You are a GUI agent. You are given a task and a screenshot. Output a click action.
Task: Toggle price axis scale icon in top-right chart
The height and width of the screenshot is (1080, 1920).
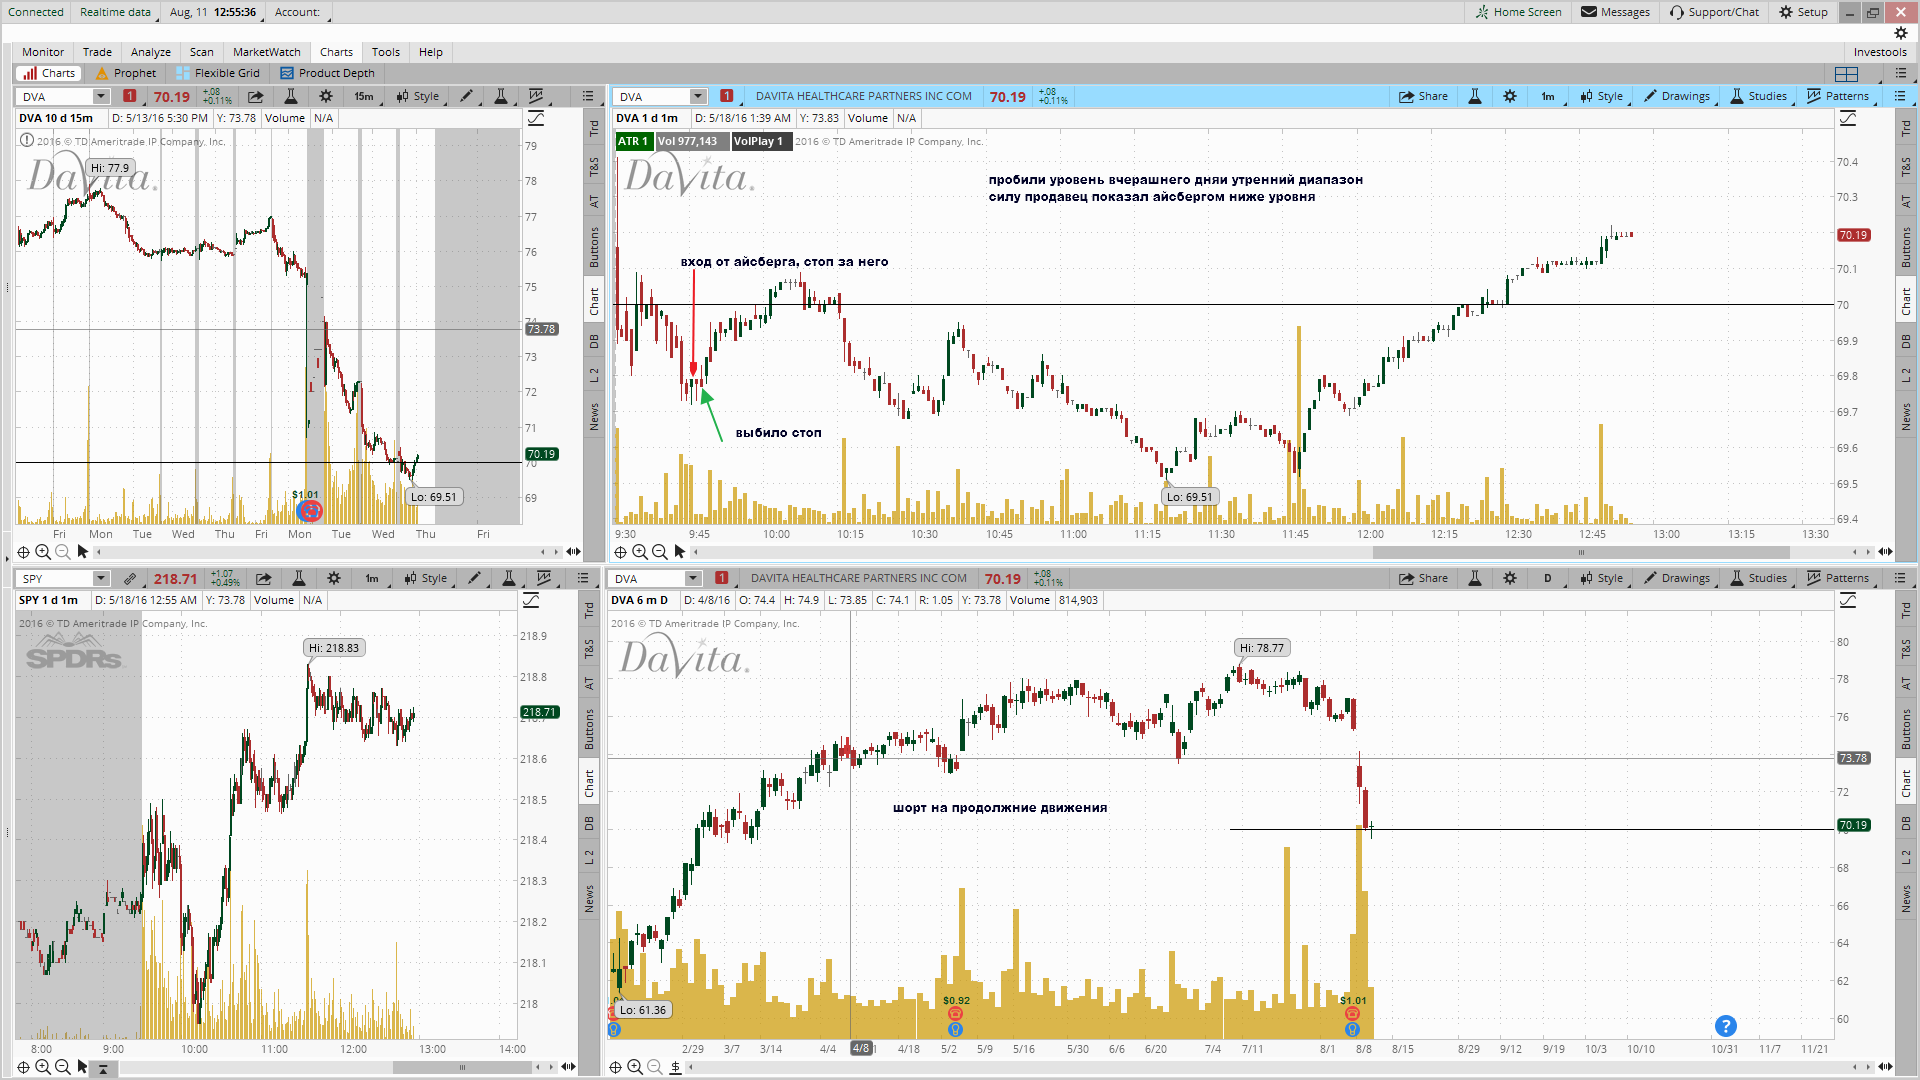pos(1848,118)
